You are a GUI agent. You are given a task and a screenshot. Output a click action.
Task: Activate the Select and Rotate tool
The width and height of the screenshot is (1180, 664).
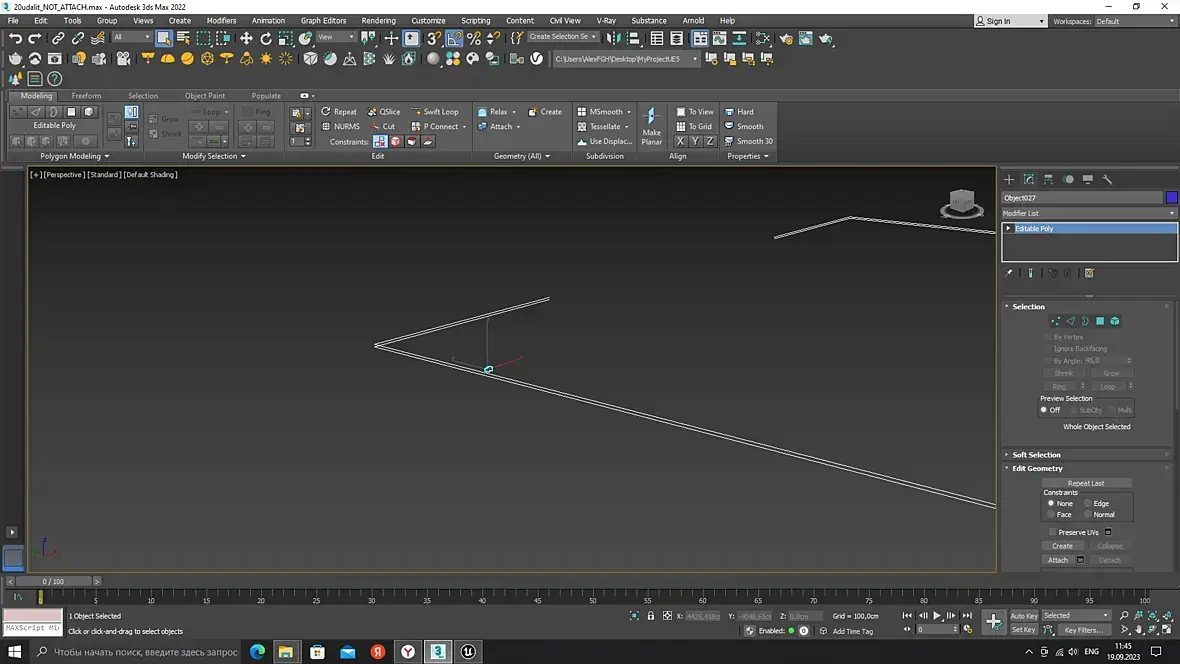click(x=266, y=38)
